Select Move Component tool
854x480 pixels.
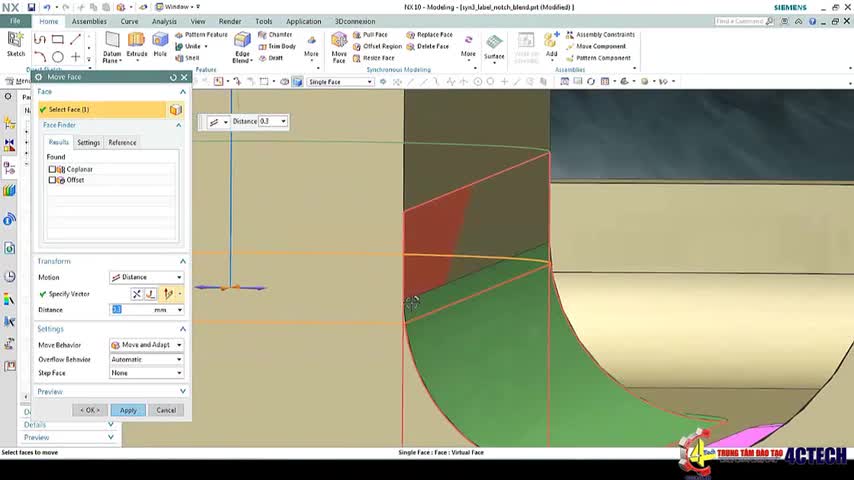click(x=595, y=46)
